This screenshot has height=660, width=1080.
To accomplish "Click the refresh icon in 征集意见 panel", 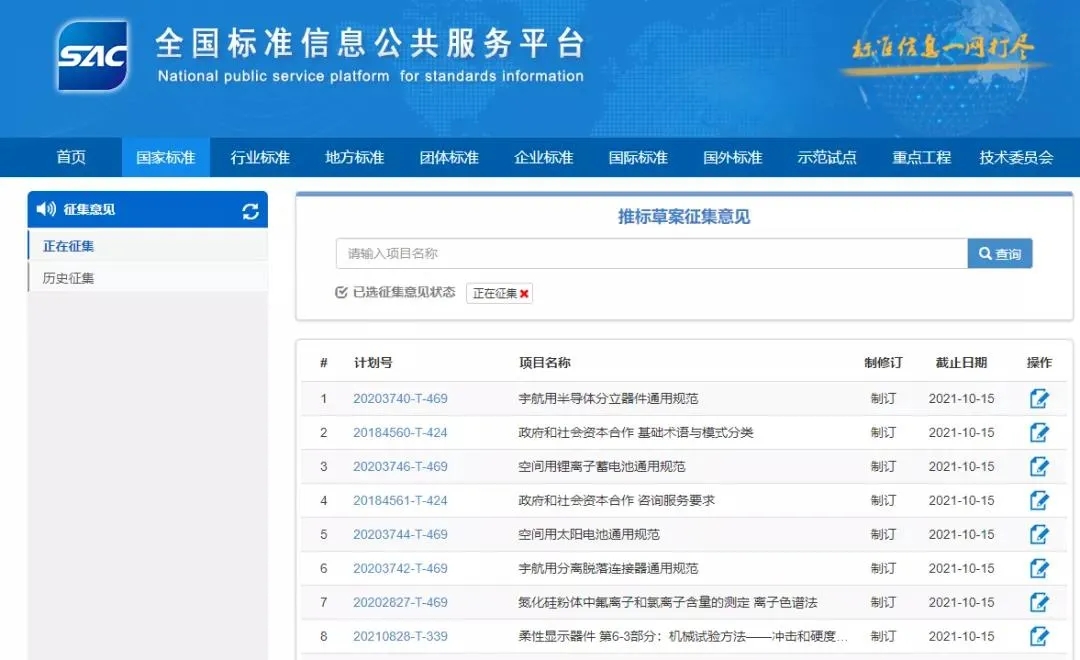I will 250,211.
